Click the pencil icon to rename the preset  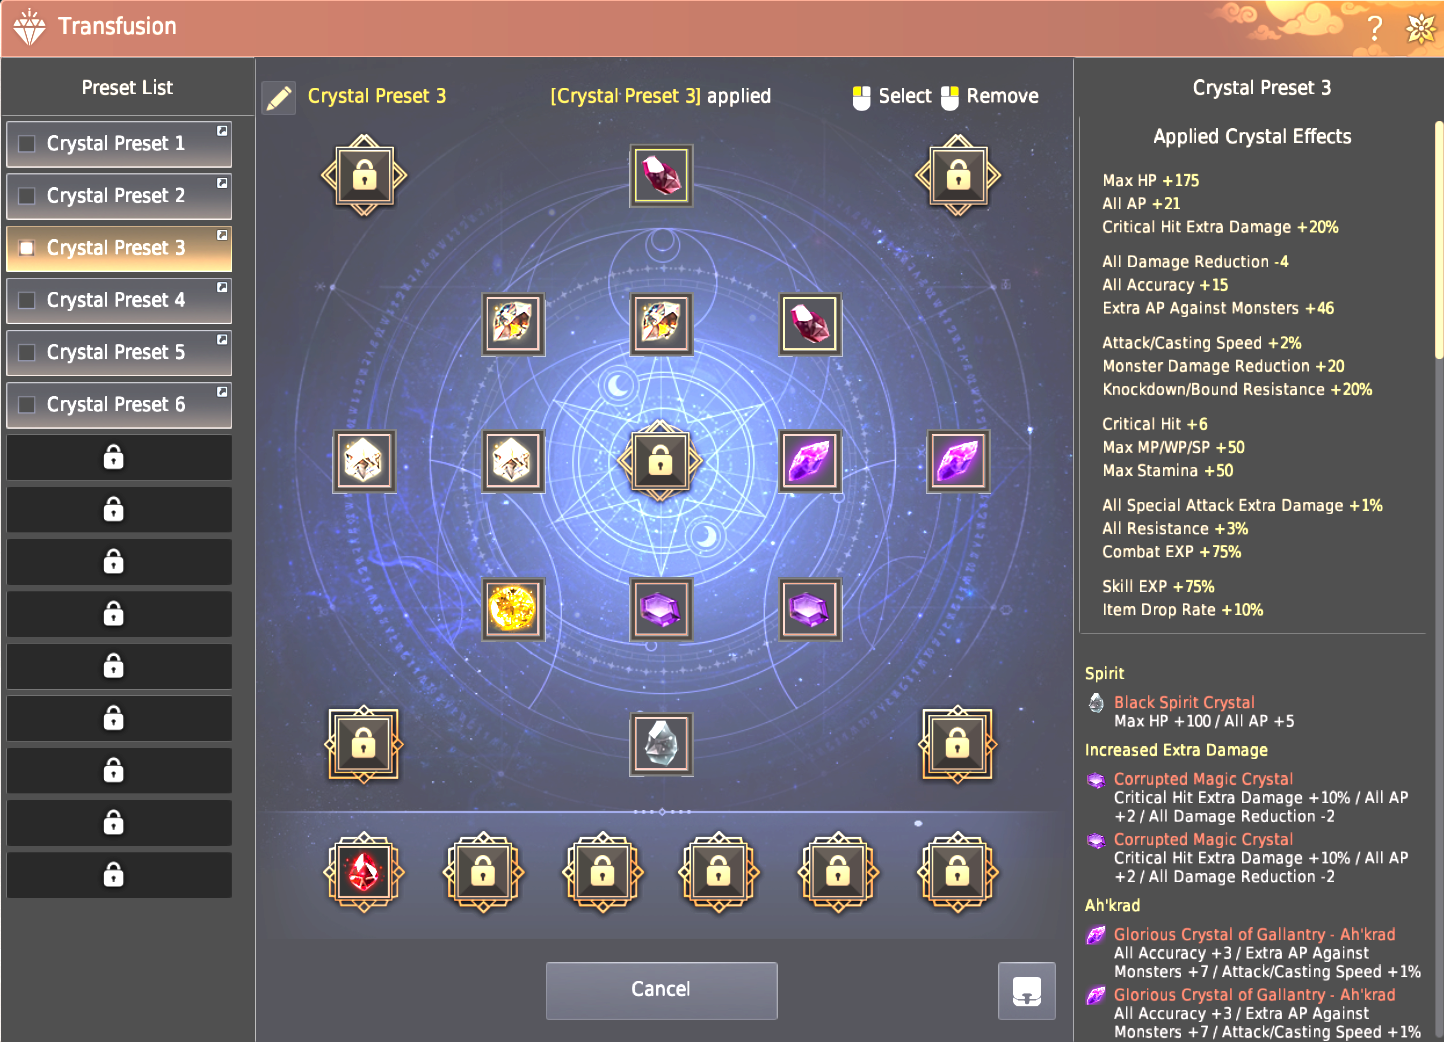pyautogui.click(x=279, y=98)
